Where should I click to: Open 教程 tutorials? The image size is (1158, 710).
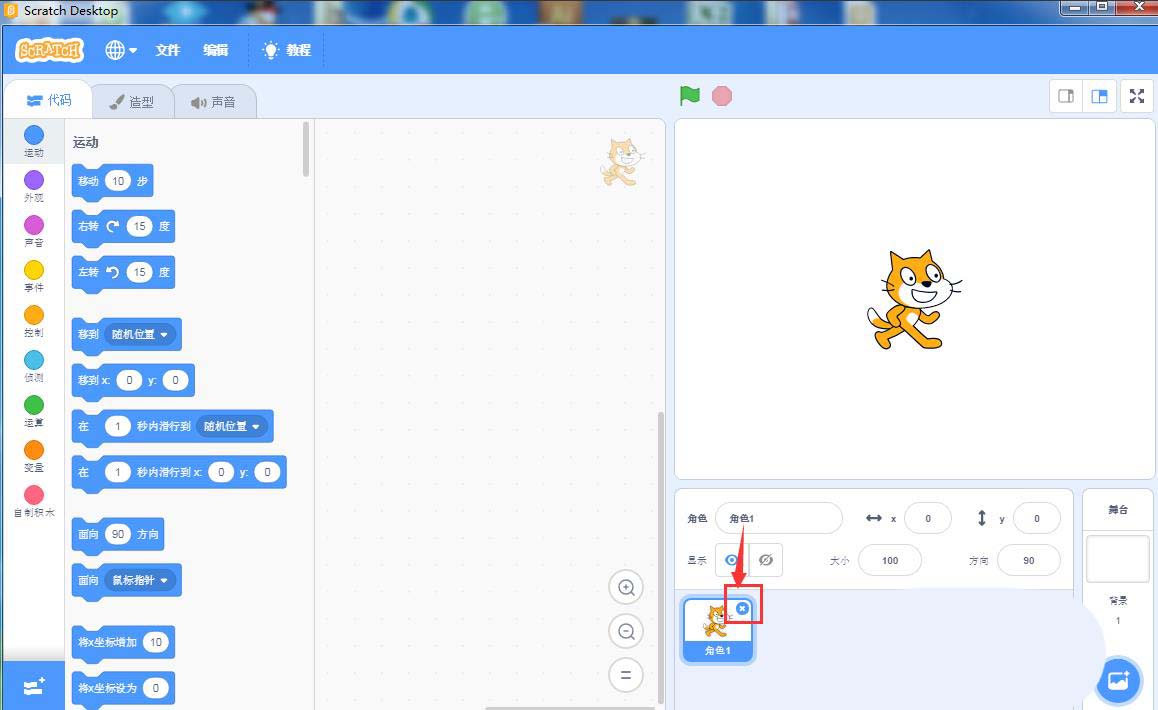coord(287,50)
